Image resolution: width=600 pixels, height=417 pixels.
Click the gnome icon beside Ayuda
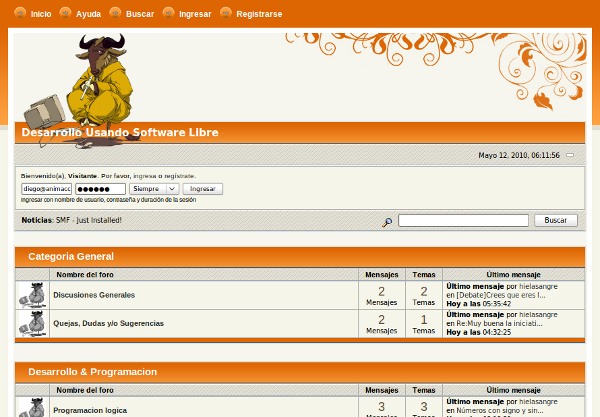(x=65, y=13)
